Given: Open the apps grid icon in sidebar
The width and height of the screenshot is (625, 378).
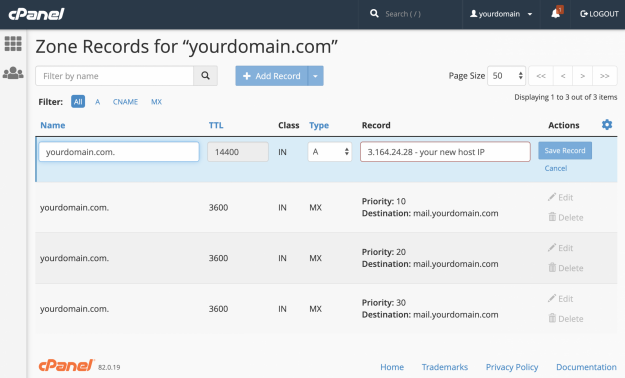Looking at the screenshot, I should tap(13, 43).
